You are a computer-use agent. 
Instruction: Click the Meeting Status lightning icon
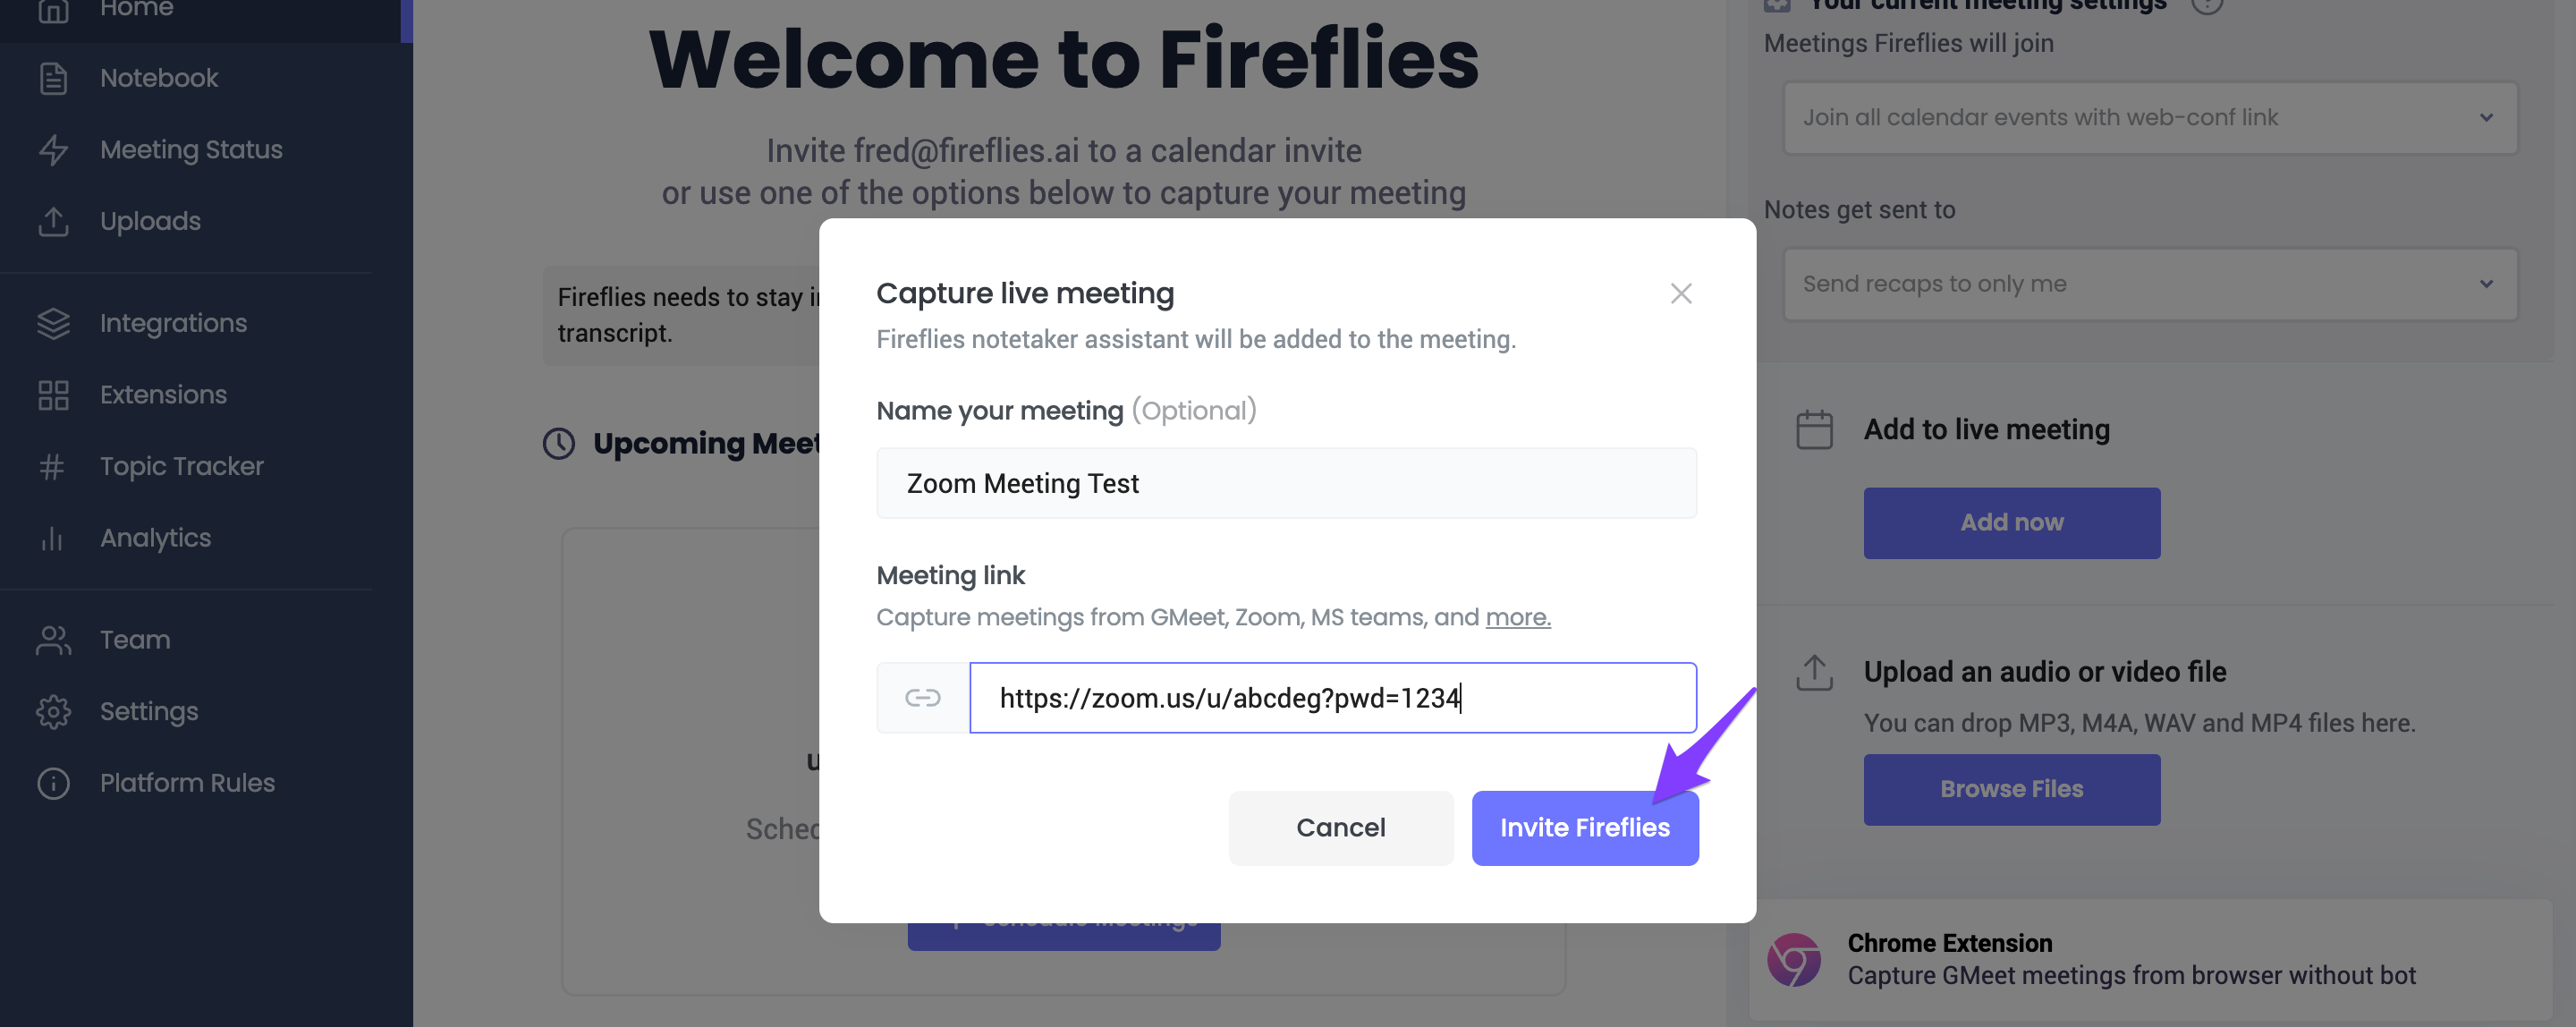53,150
